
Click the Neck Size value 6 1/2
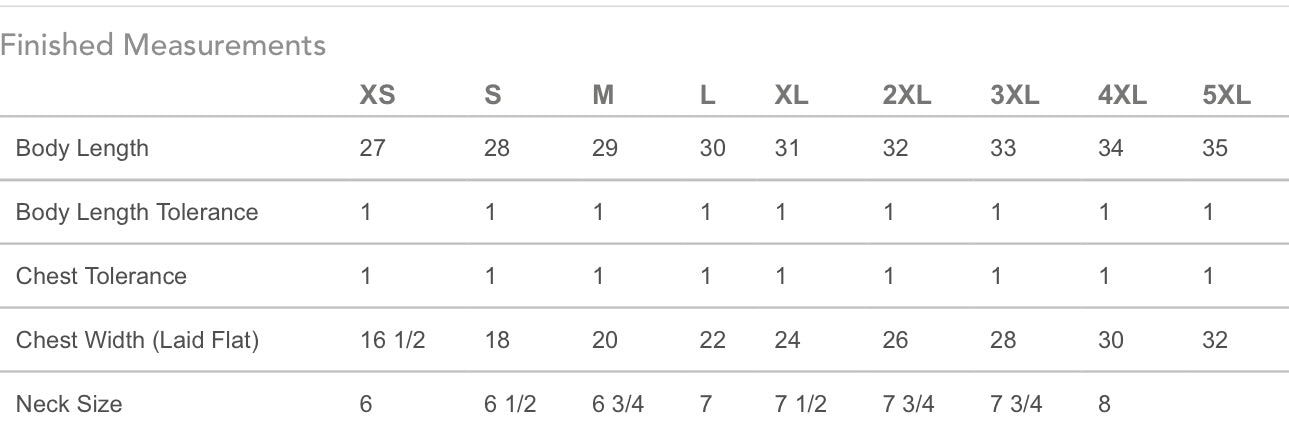(x=510, y=404)
